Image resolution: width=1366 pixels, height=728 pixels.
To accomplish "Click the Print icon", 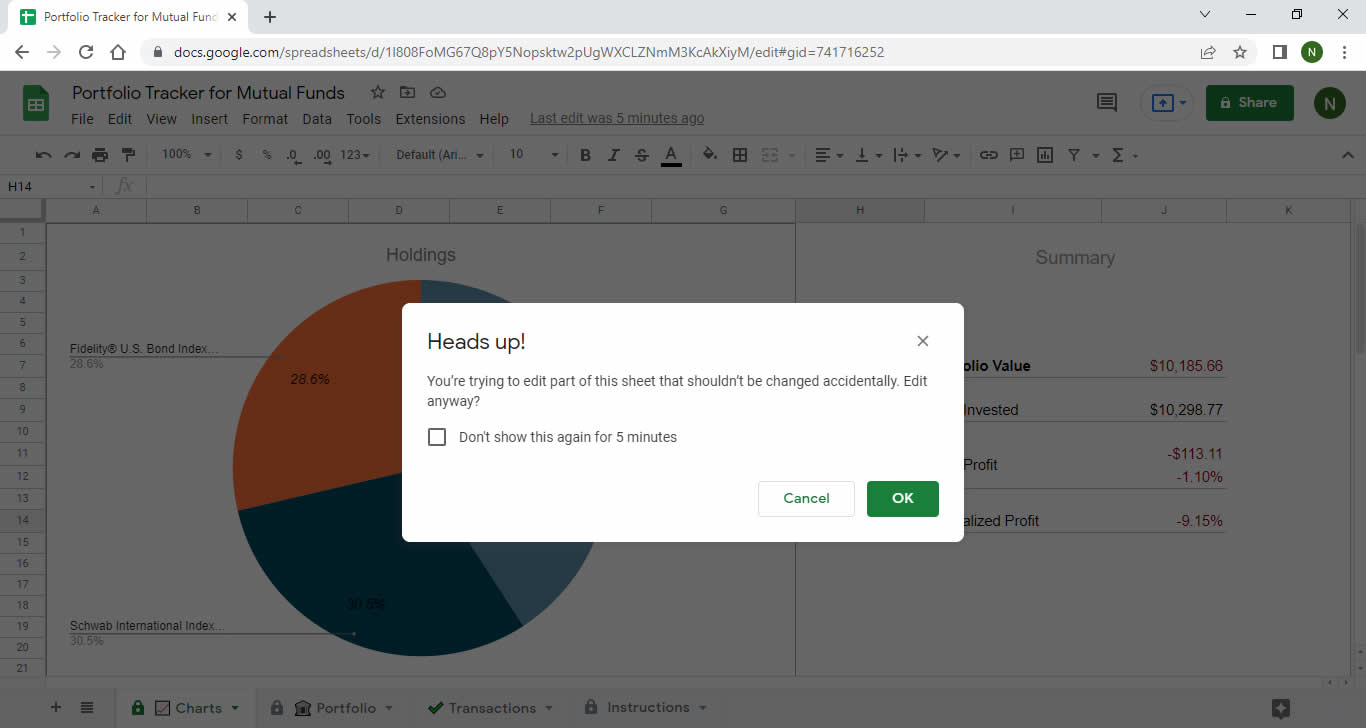I will click(100, 155).
